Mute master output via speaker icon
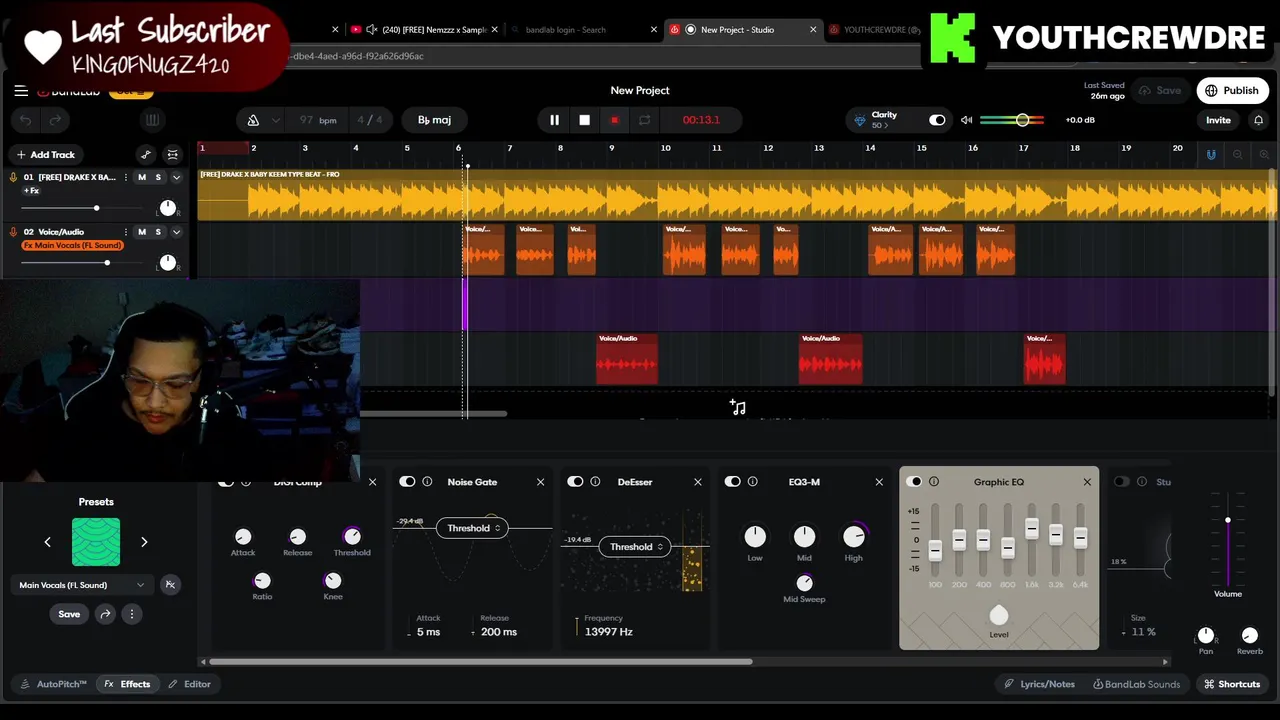 [x=966, y=120]
